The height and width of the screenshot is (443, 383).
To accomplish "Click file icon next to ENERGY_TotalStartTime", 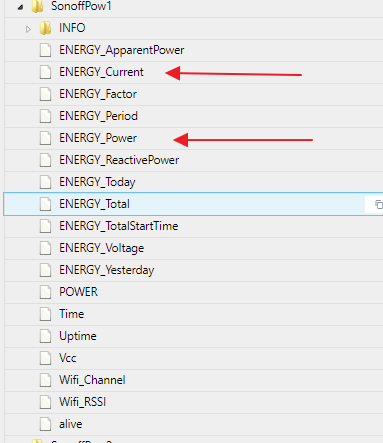I will pos(45,226).
